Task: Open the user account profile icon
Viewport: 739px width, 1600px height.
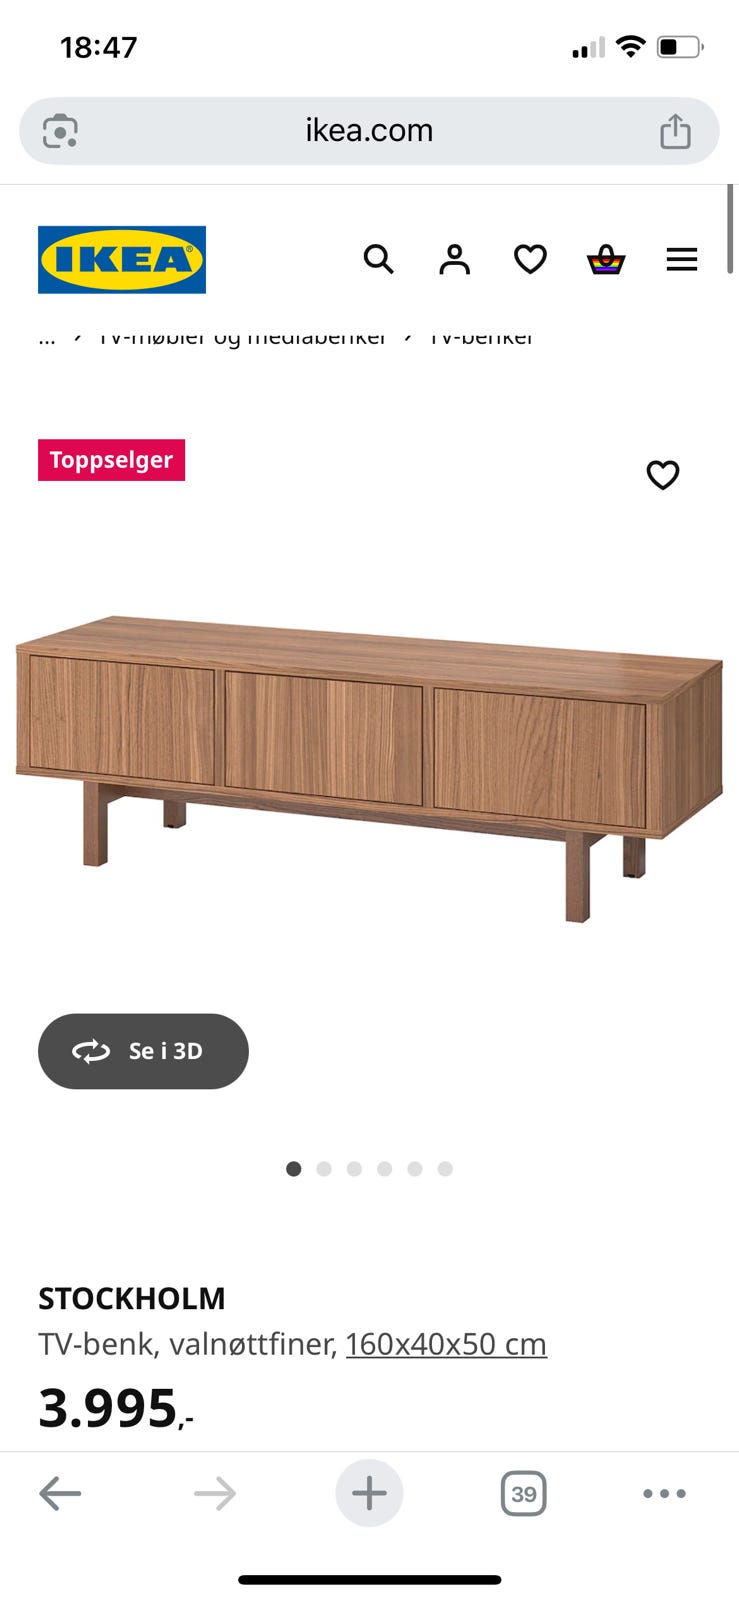Action: [454, 259]
